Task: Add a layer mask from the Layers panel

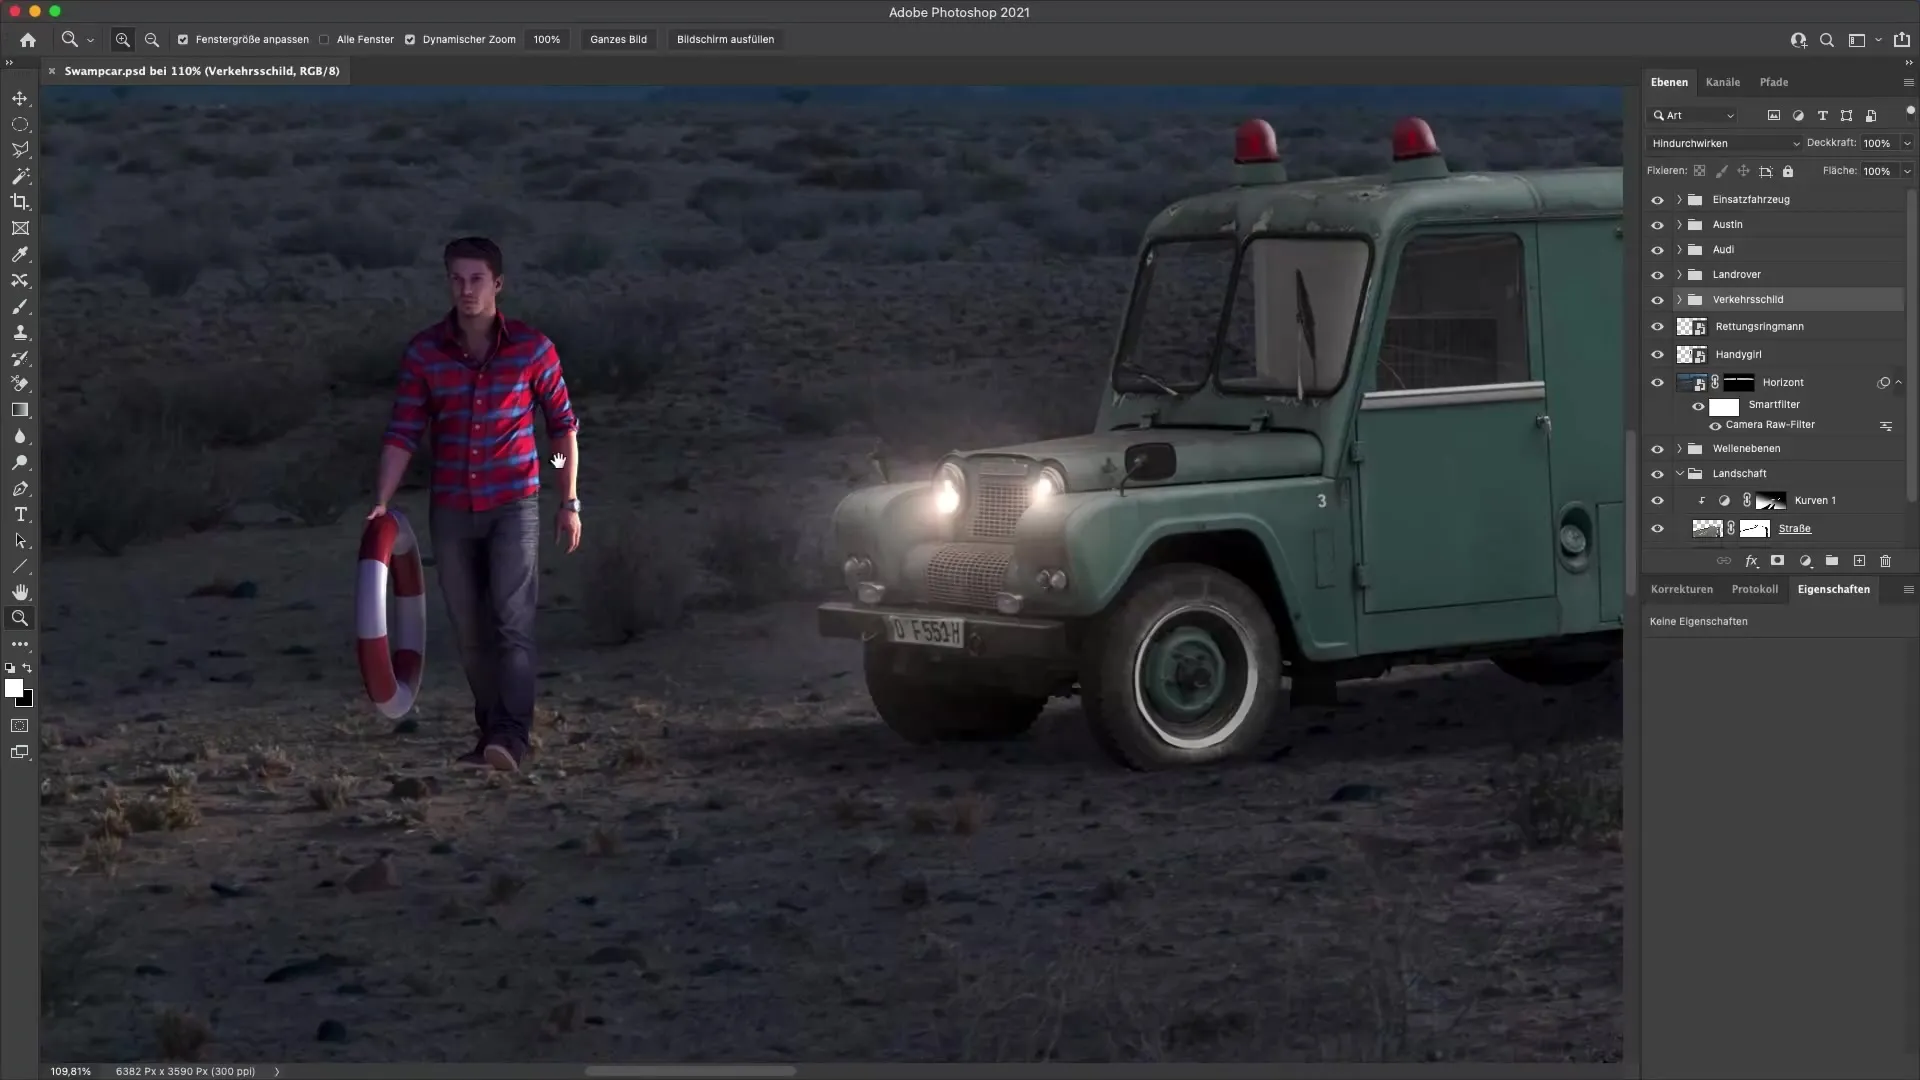Action: click(1778, 560)
